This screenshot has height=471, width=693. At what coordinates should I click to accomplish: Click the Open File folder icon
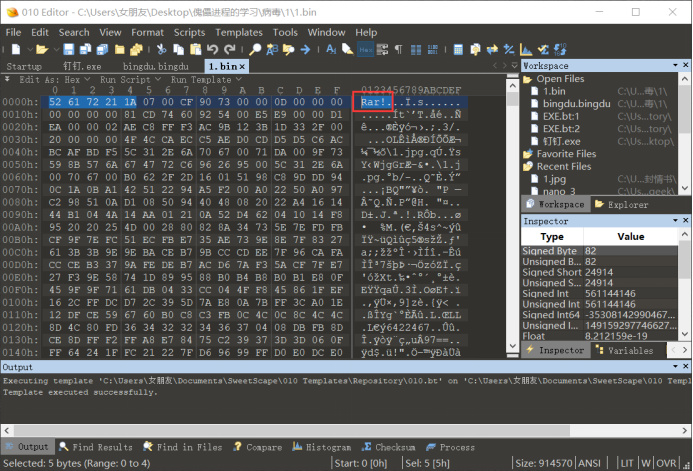coord(42,49)
